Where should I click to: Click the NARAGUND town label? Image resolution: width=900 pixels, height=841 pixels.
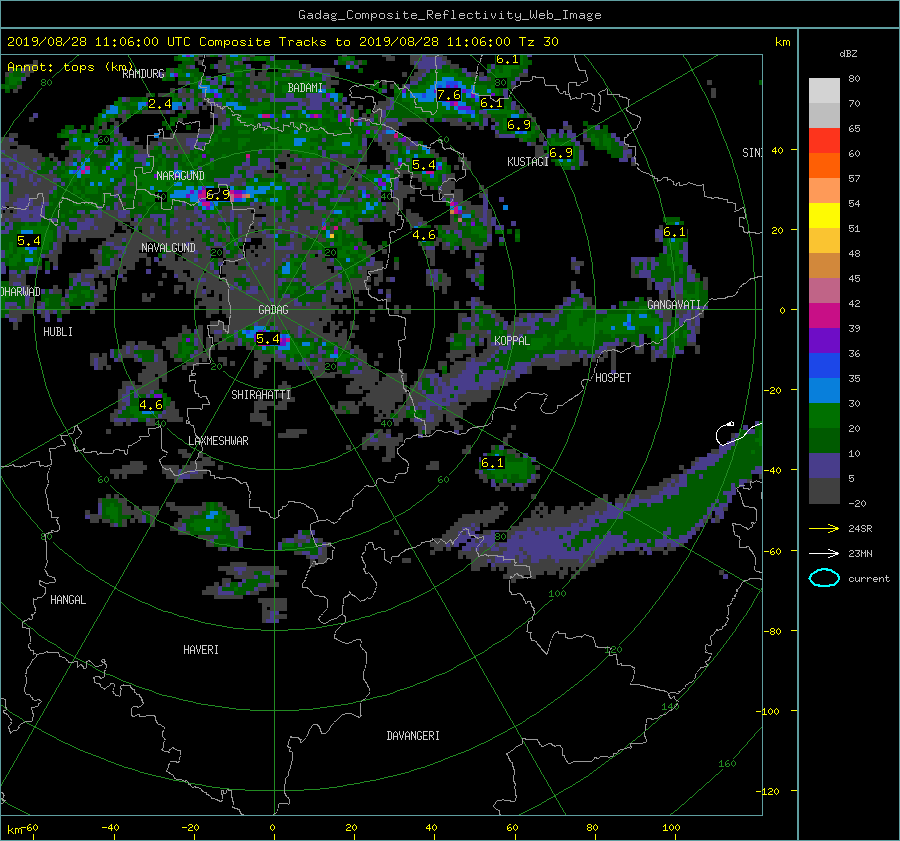tap(180, 176)
